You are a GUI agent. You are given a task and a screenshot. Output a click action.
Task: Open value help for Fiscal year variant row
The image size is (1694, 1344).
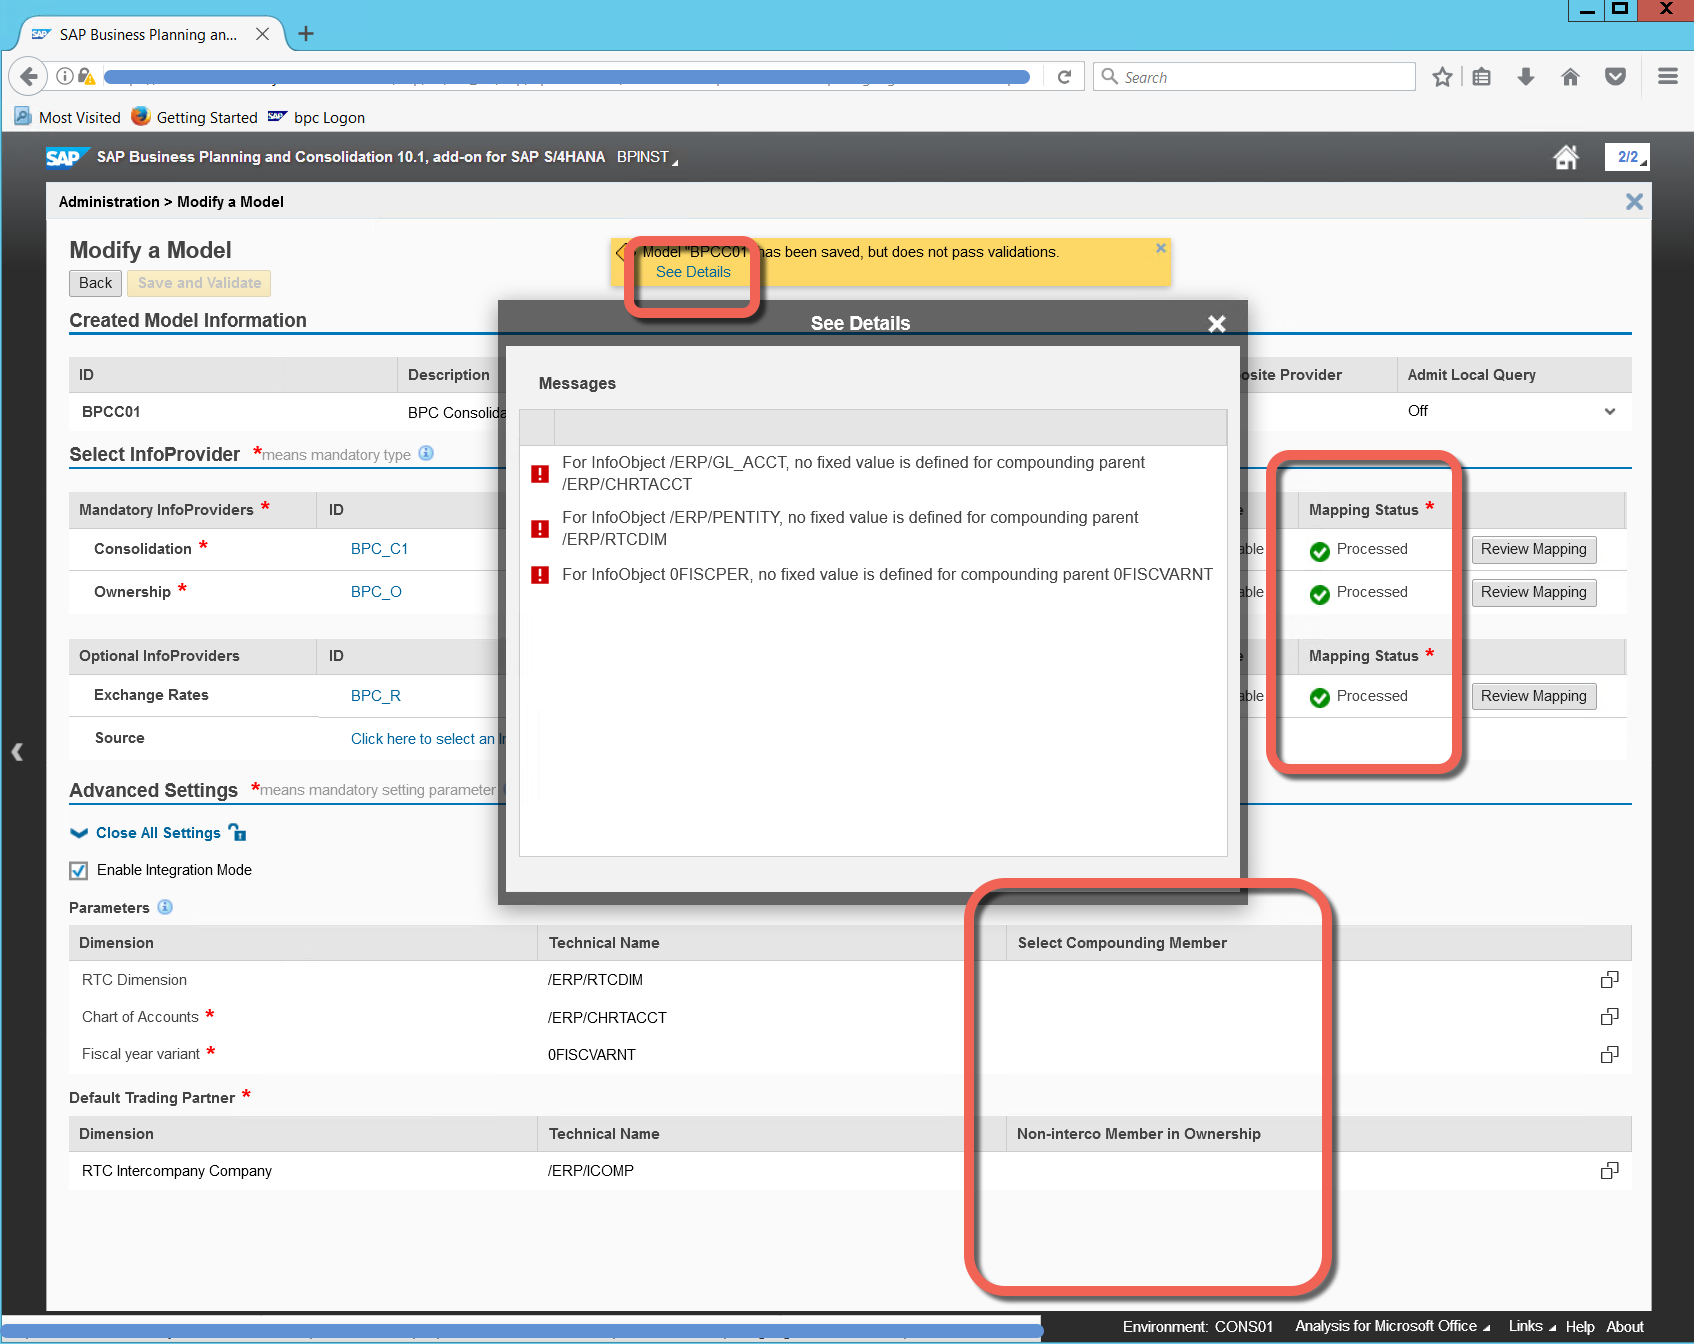click(1609, 1055)
